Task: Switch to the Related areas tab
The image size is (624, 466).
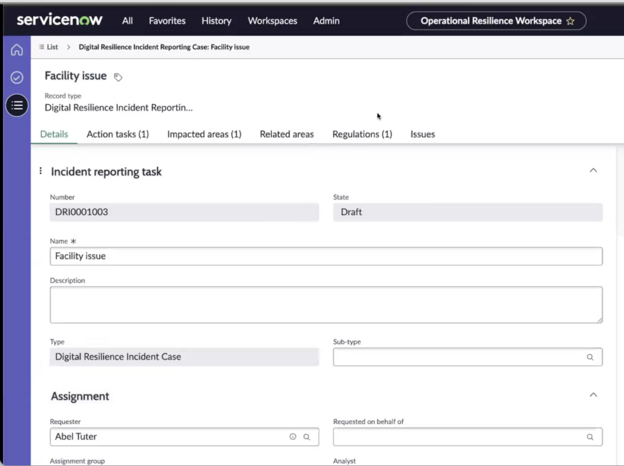Action: [x=287, y=134]
